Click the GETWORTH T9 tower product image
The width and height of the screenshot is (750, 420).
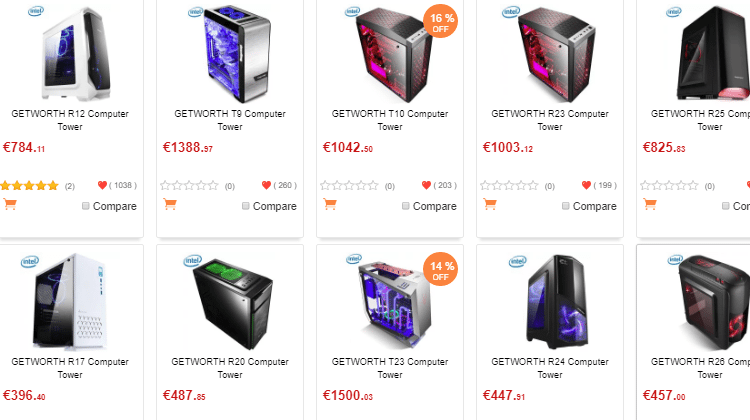click(x=235, y=54)
